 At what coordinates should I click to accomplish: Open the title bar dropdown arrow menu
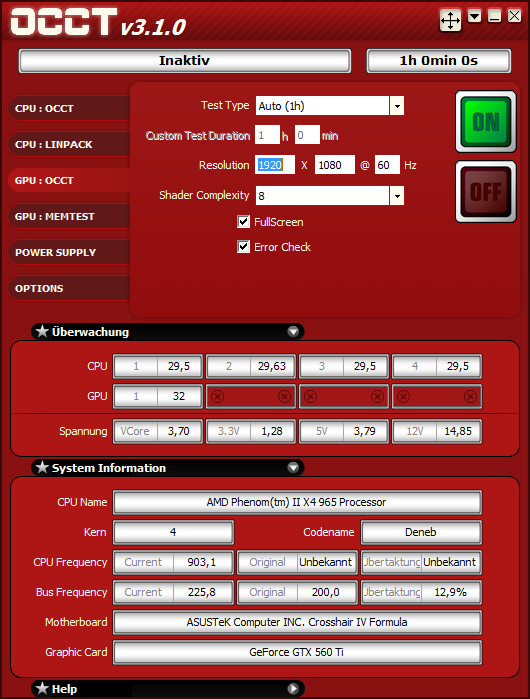pyautogui.click(x=474, y=17)
